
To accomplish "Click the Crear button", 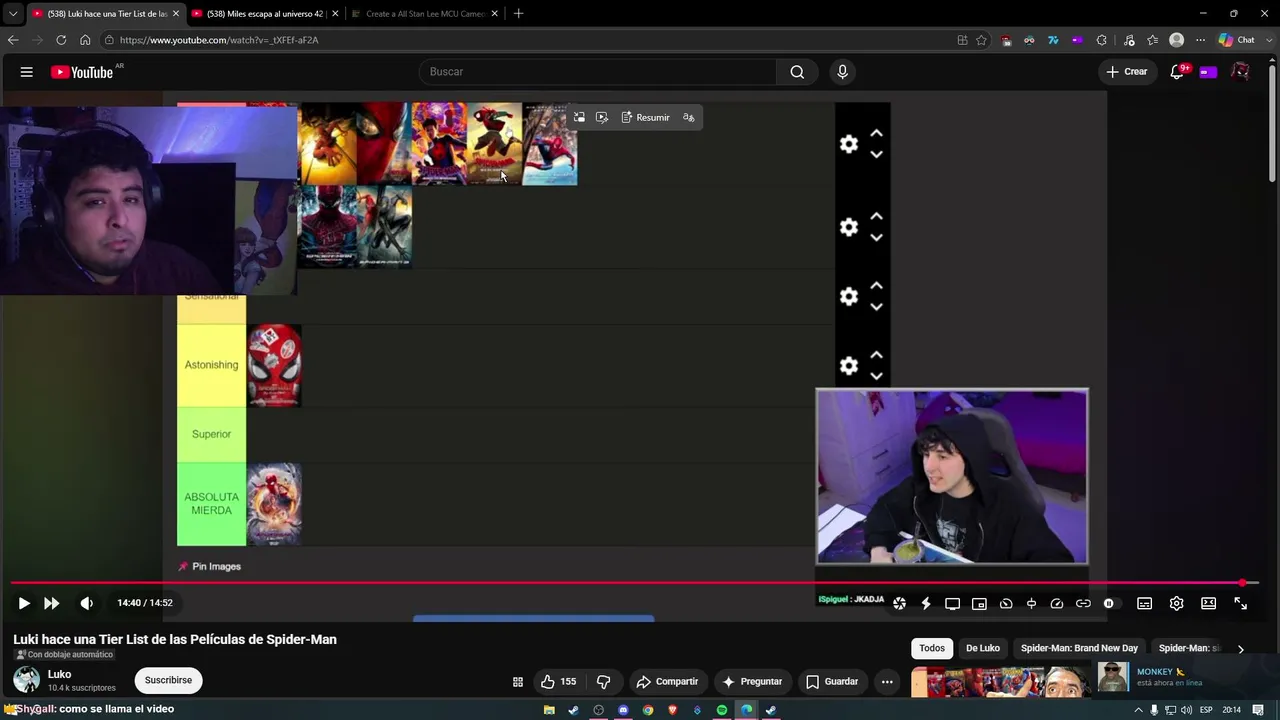I will [1127, 72].
